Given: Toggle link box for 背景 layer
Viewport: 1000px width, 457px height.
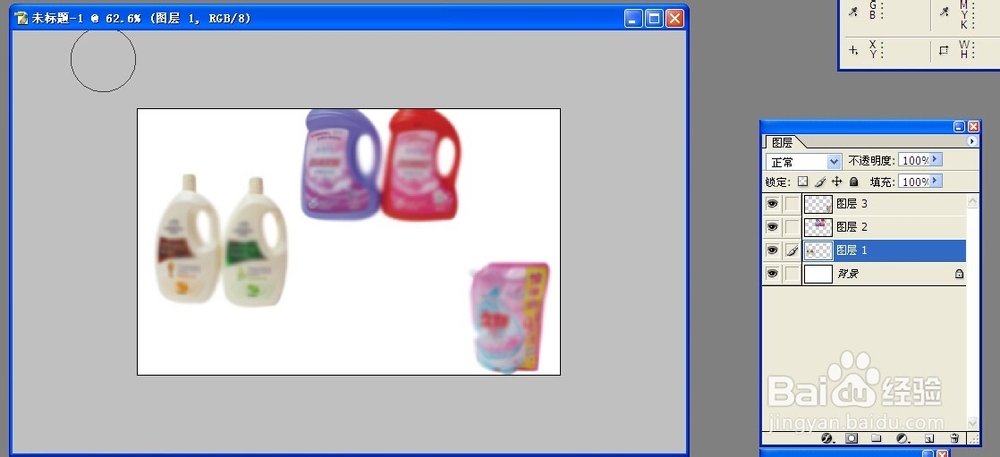Looking at the screenshot, I should pyautogui.click(x=791, y=274).
